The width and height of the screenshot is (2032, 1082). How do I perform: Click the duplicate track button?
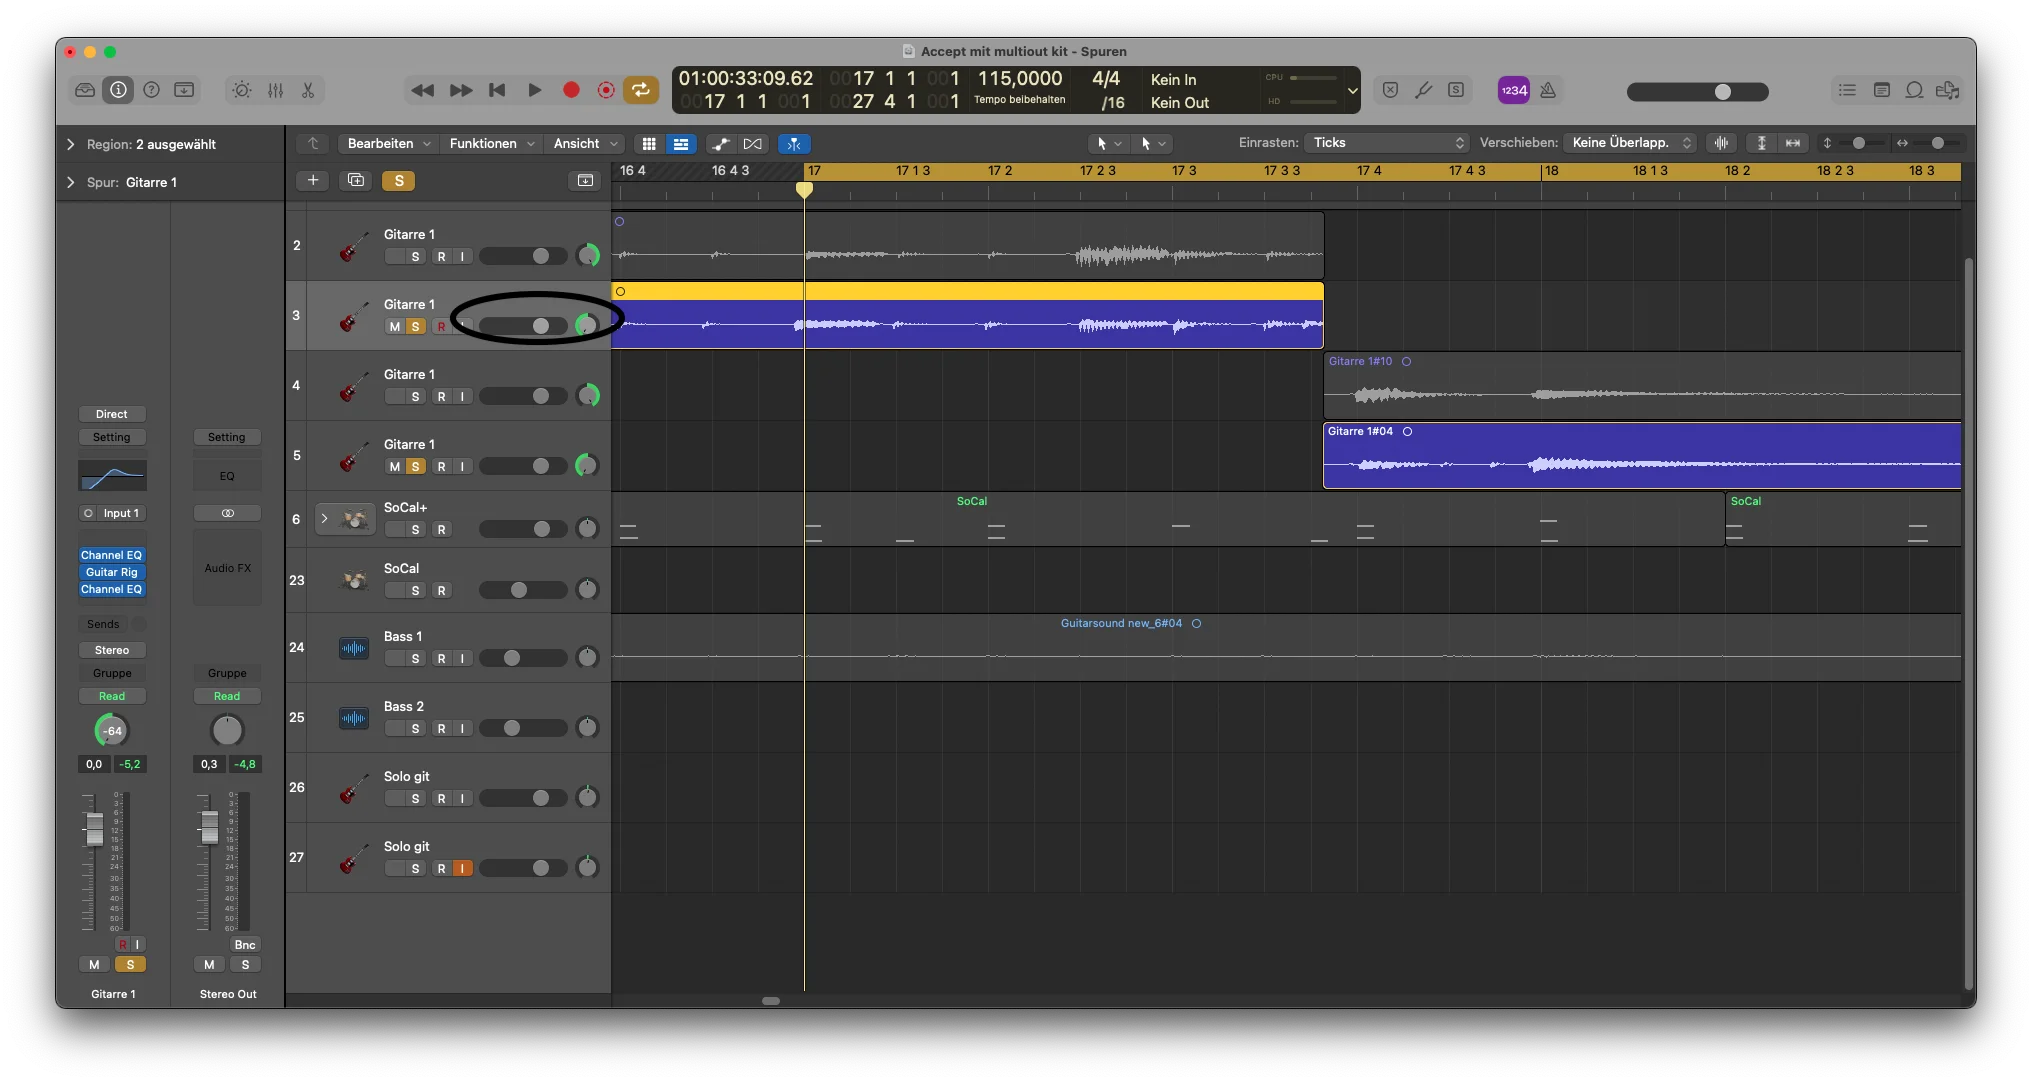point(356,180)
